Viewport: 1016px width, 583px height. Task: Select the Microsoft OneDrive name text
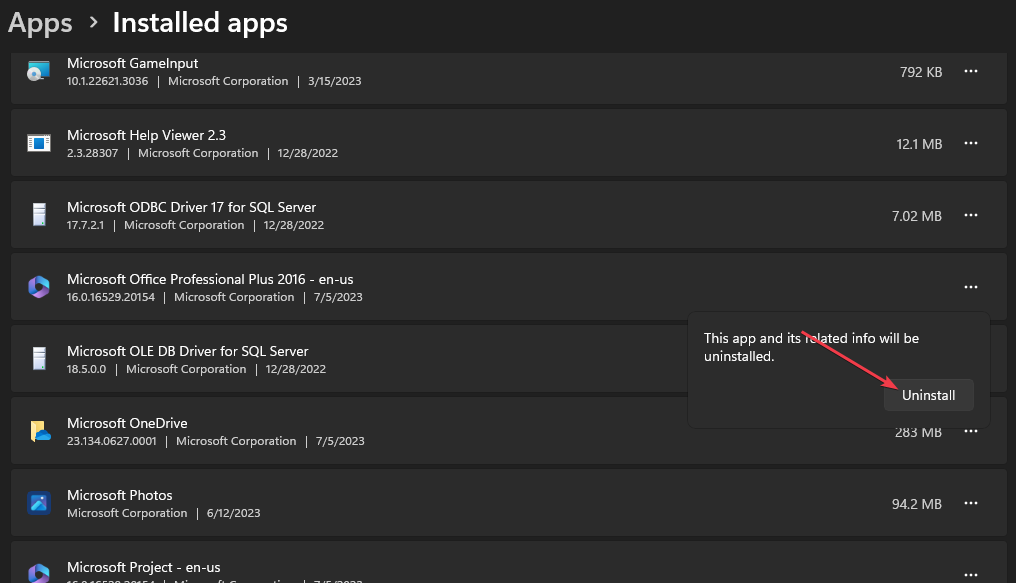tap(127, 423)
